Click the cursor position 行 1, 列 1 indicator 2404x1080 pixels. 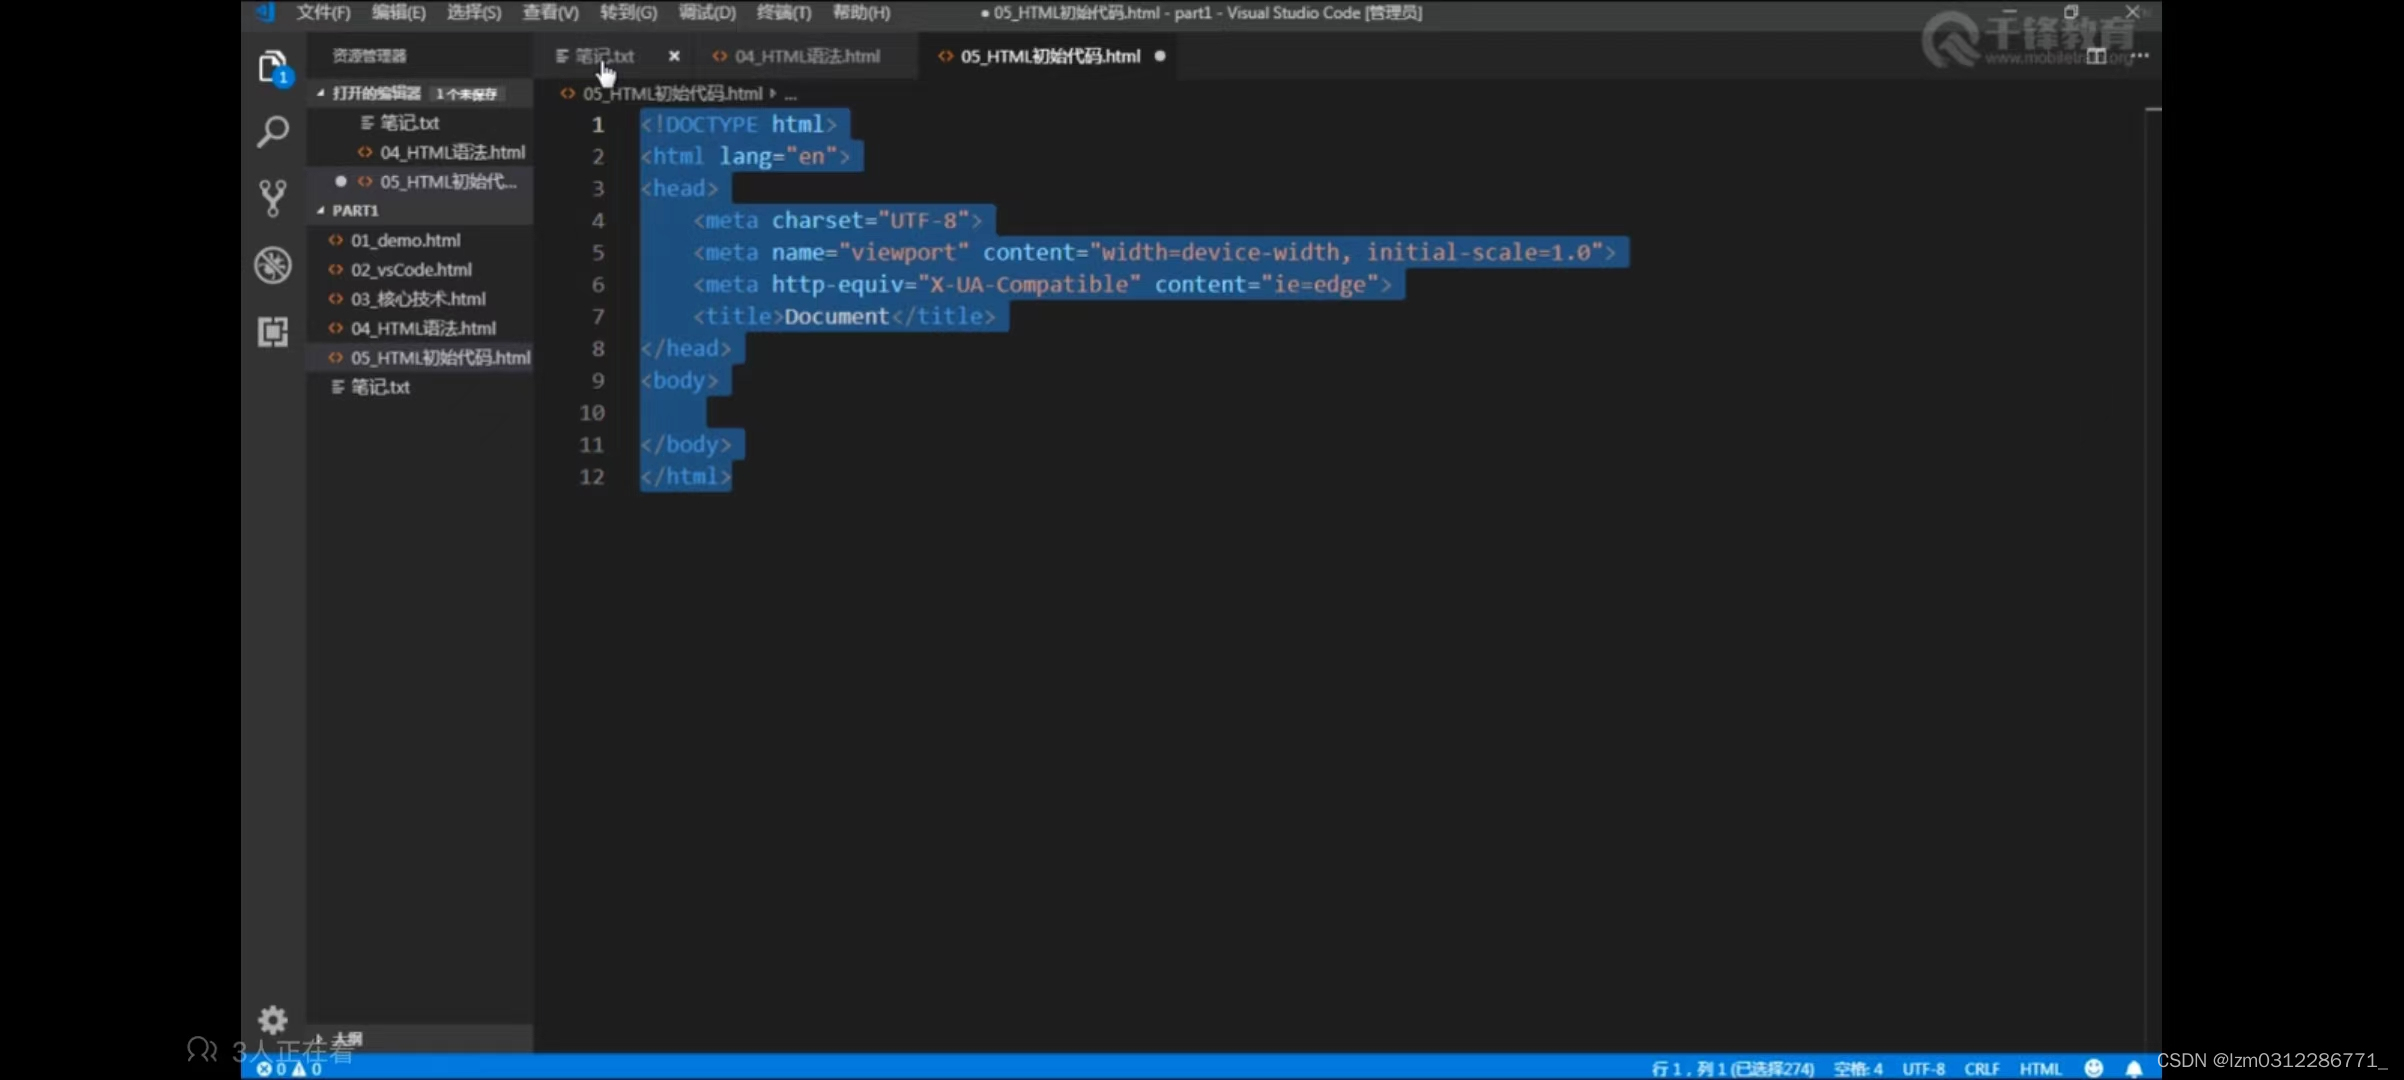(x=1732, y=1069)
